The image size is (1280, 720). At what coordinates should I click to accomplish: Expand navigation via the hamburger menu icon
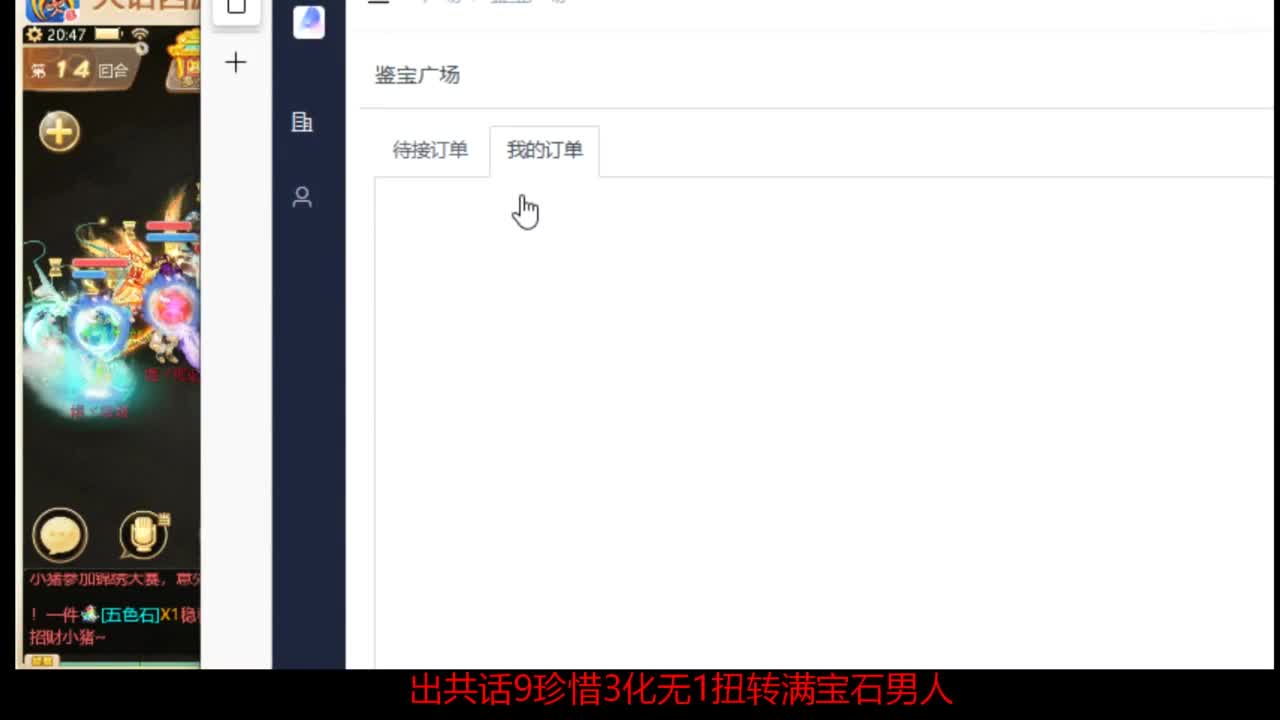(x=378, y=2)
